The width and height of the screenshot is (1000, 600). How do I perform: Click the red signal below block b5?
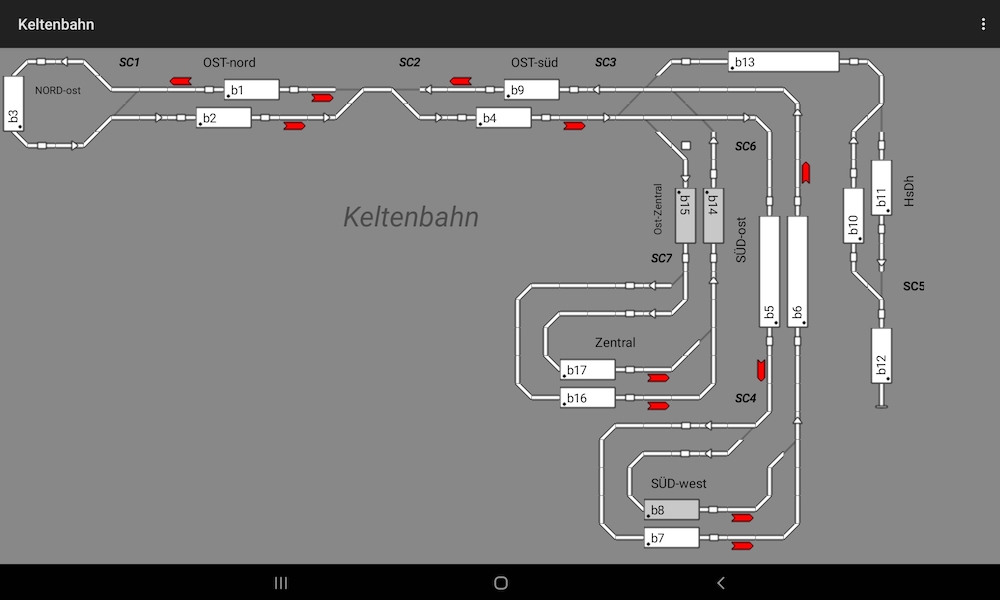(x=761, y=369)
